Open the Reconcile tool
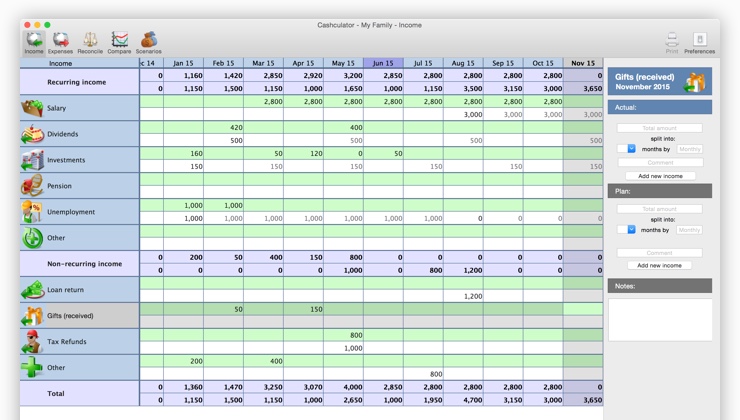 tap(90, 42)
